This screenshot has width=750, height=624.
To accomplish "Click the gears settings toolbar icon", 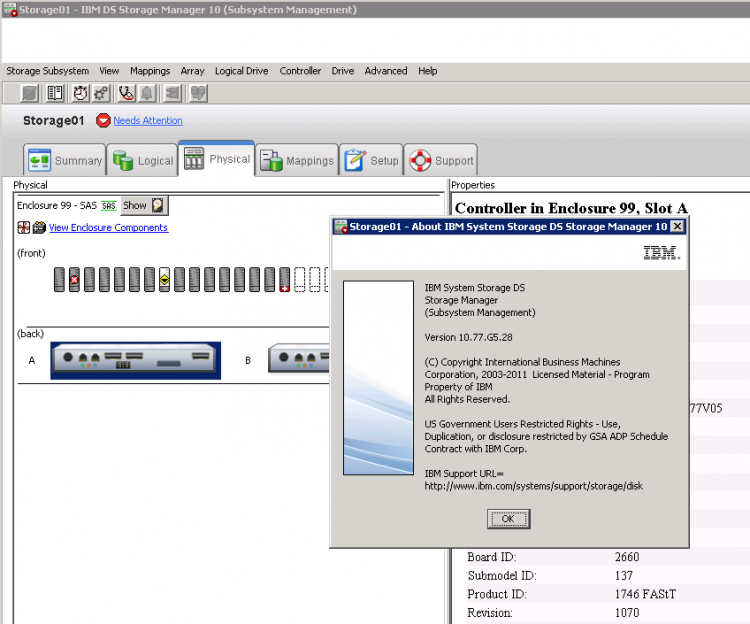I will 101,93.
